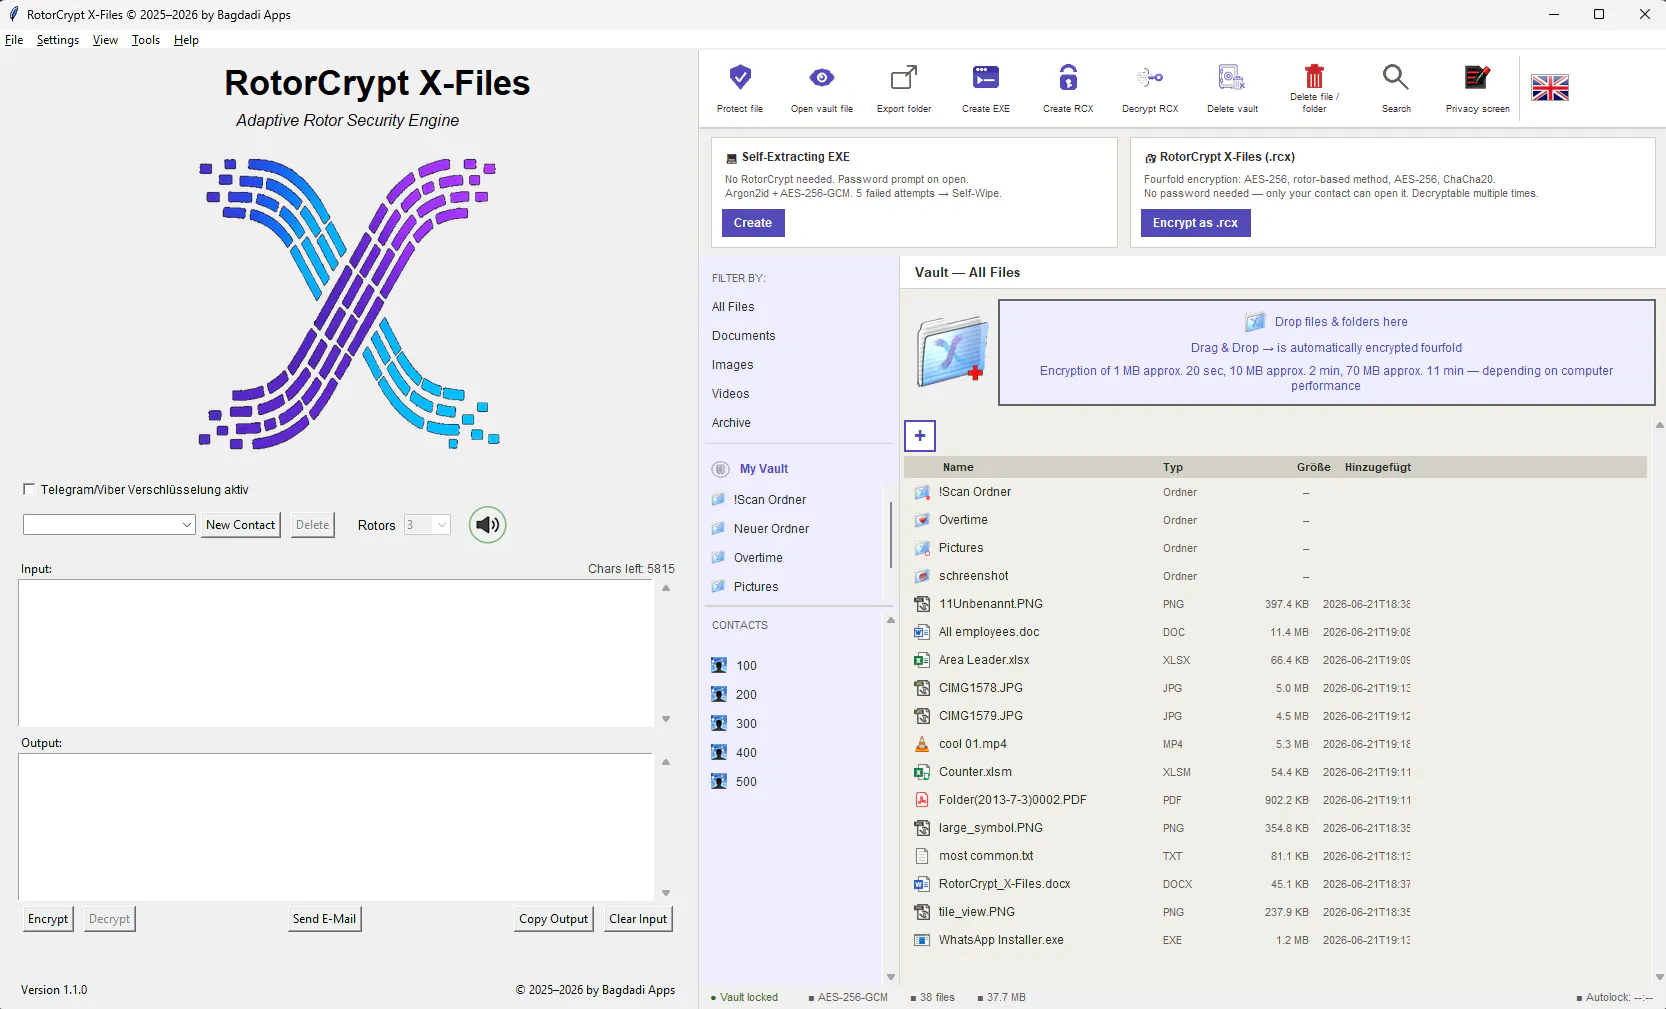Click the Search magnifier icon

click(1396, 77)
